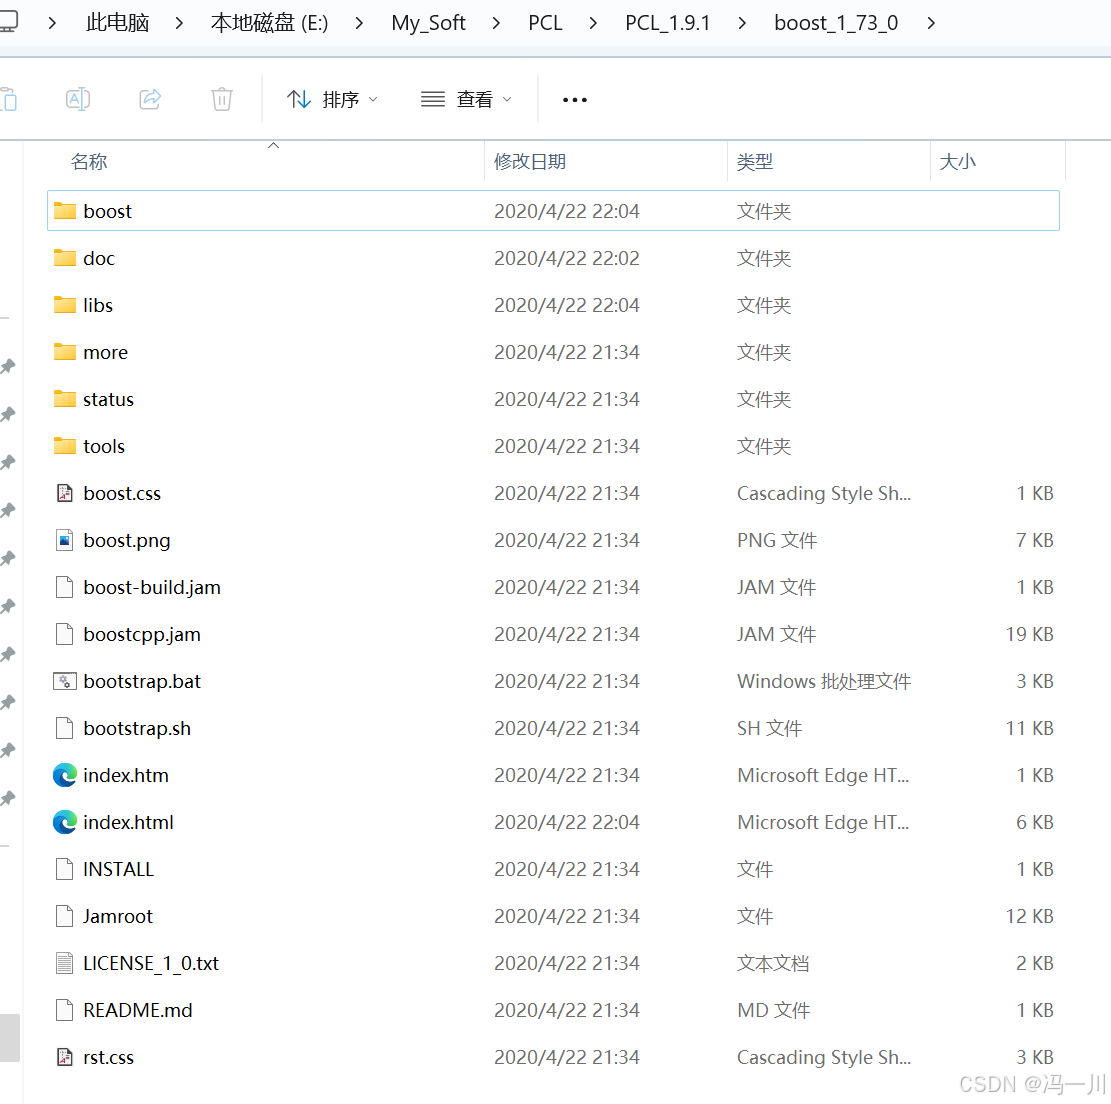Click "2020/4/22 22:02" date of doc folder
Image resolution: width=1111 pixels, height=1104 pixels.
click(566, 258)
